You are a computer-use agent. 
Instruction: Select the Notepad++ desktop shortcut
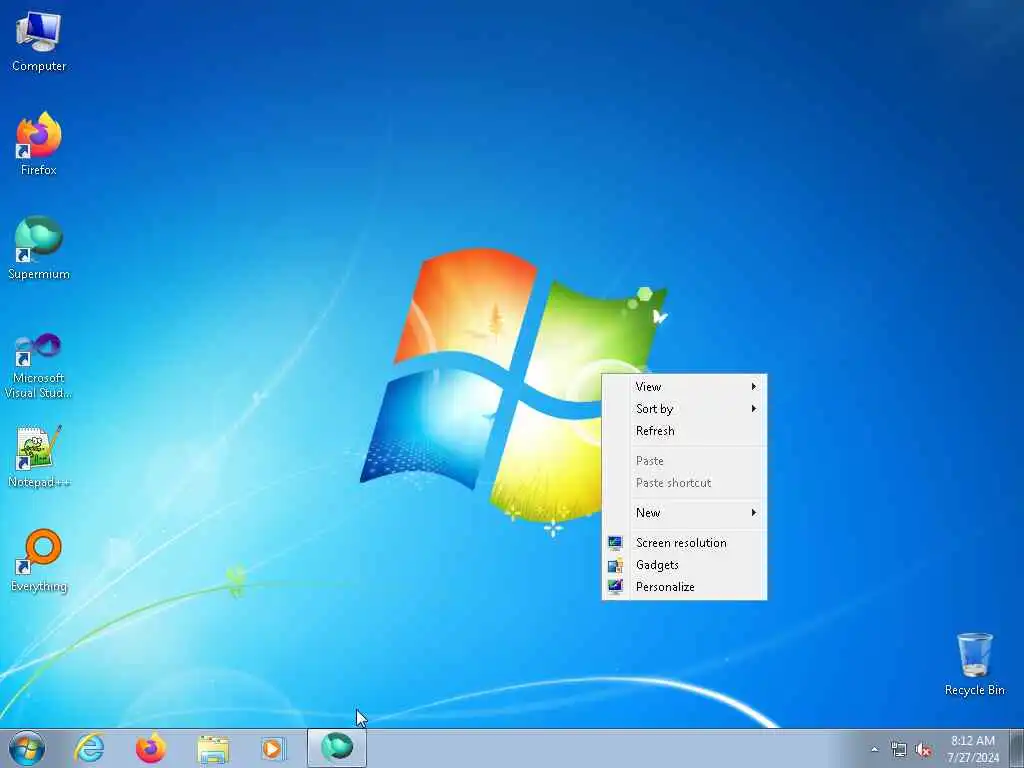(x=39, y=457)
